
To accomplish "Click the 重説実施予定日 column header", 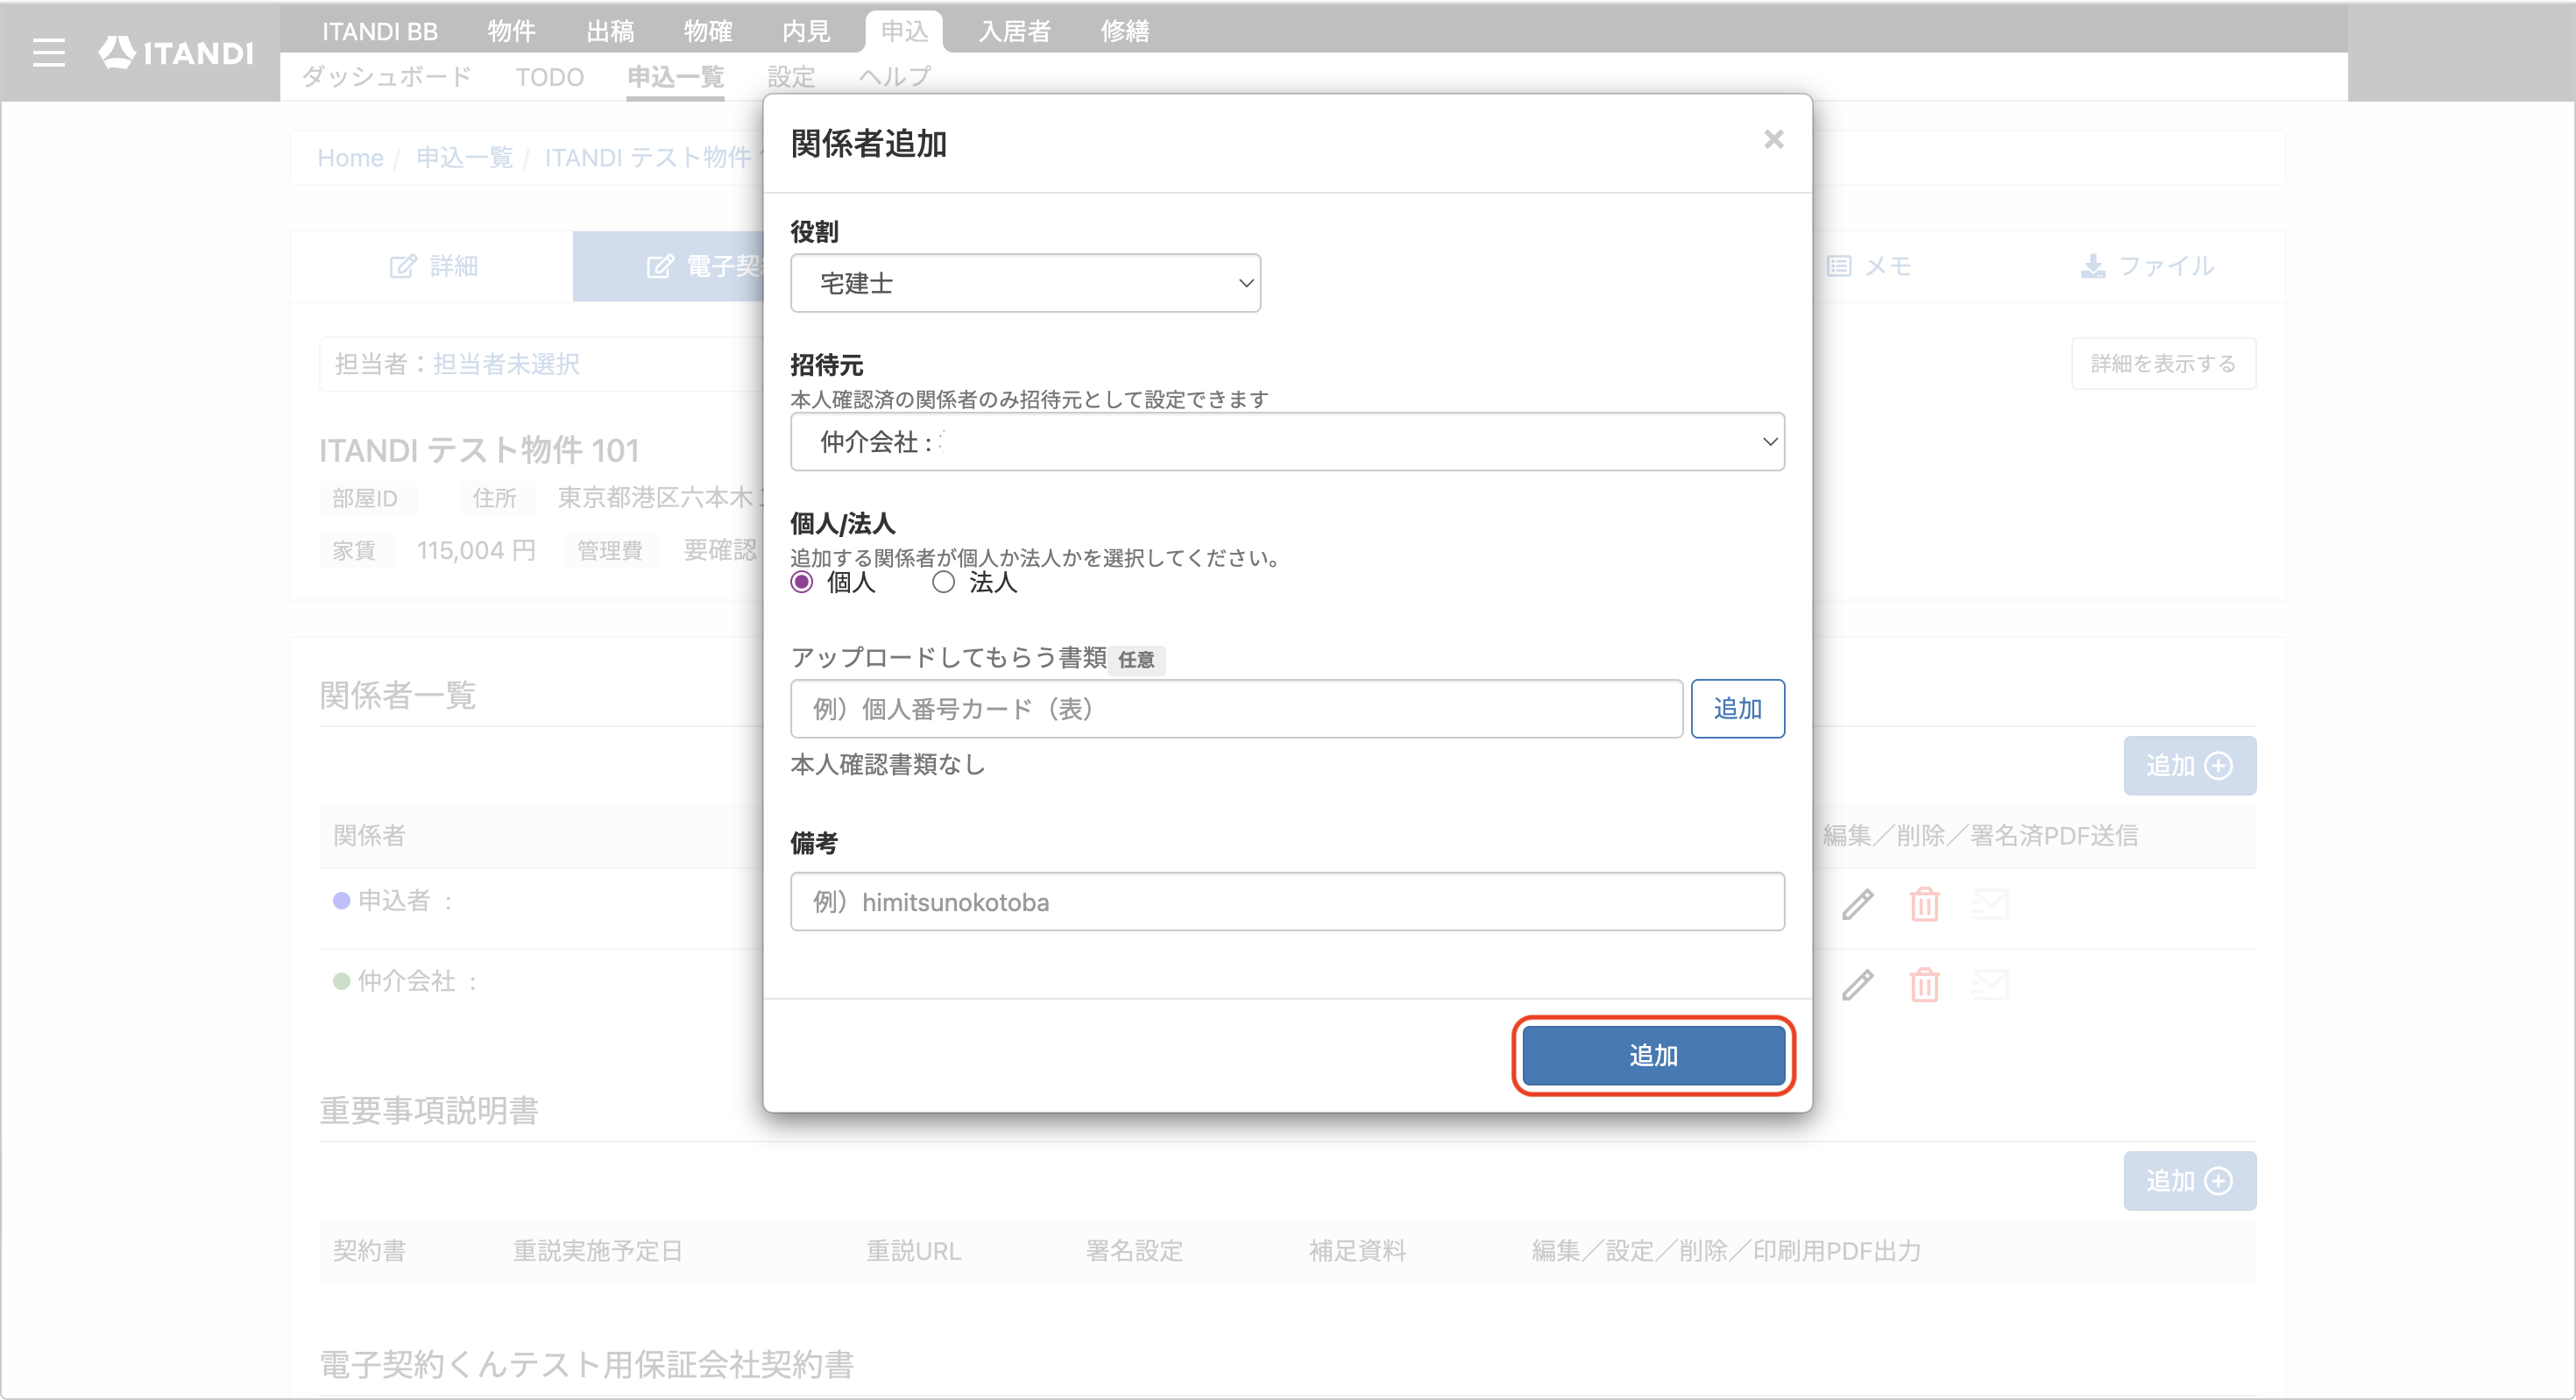I will coord(597,1250).
